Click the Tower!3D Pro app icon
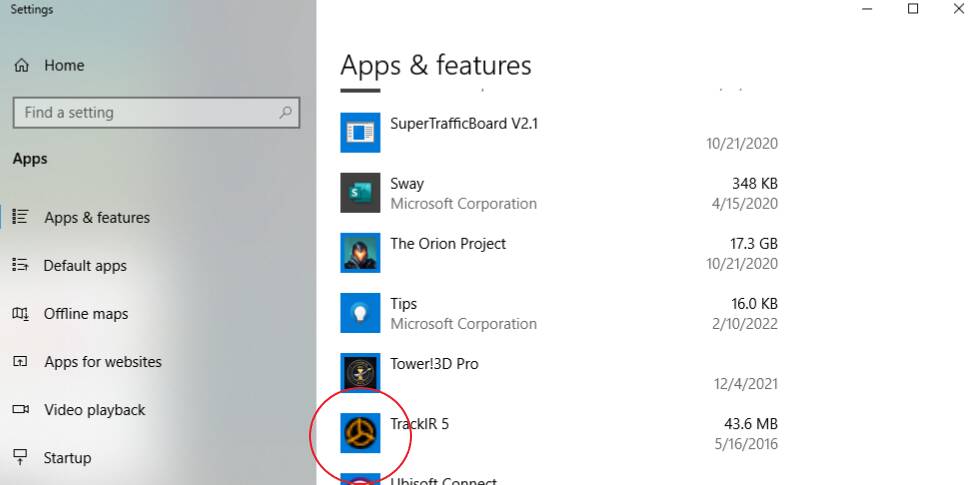This screenshot has height=485, width=978. [x=360, y=372]
